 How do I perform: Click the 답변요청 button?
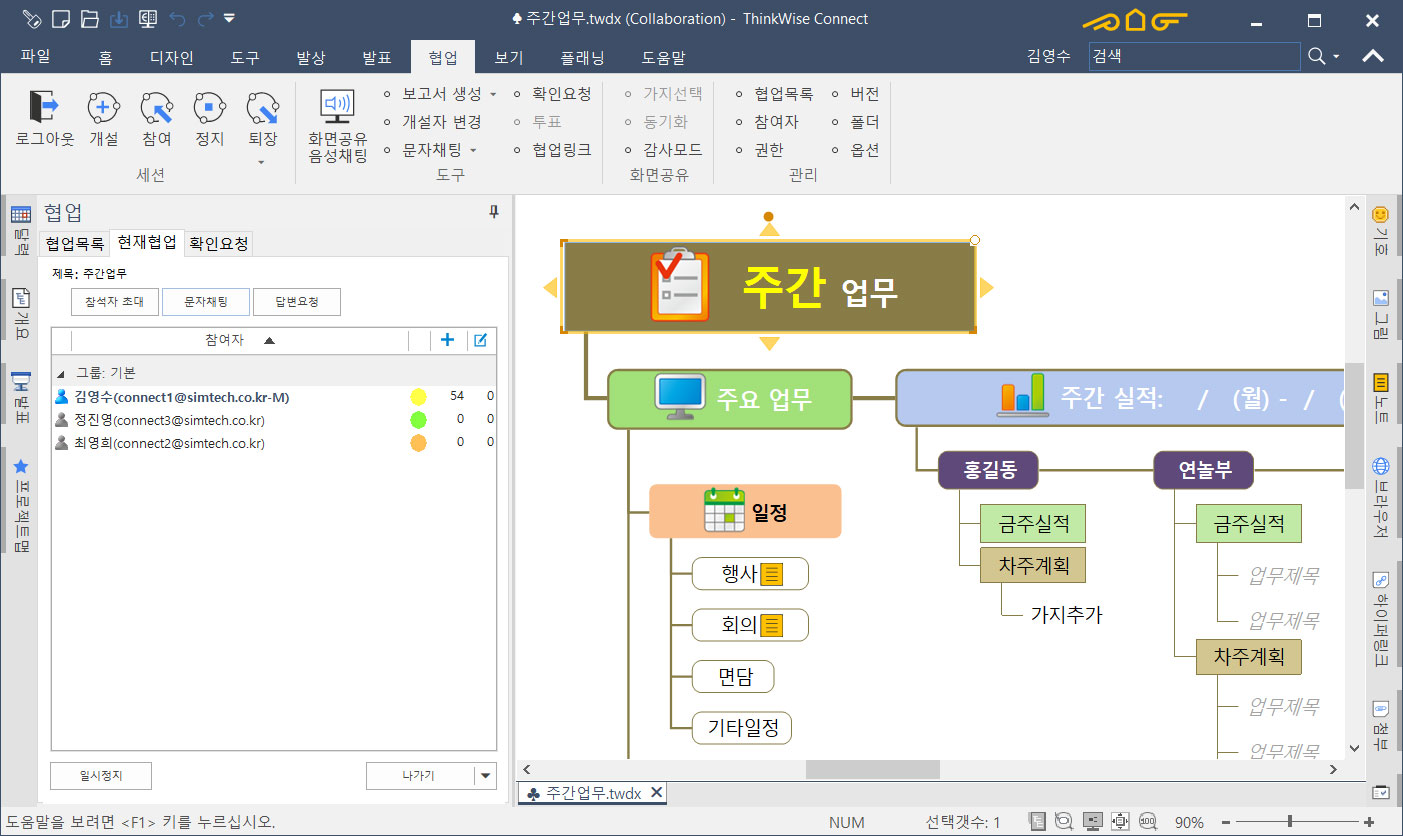[x=297, y=302]
